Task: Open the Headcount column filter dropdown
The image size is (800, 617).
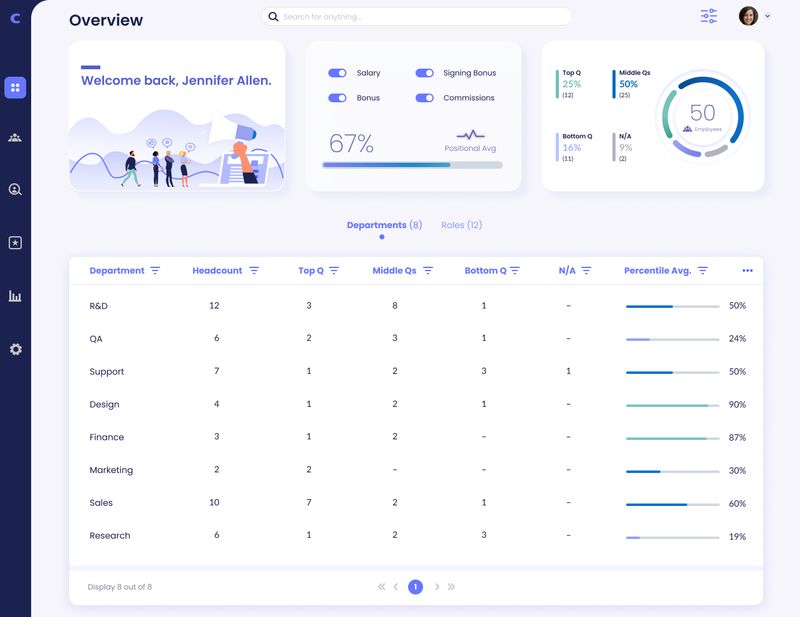Action: pyautogui.click(x=256, y=270)
